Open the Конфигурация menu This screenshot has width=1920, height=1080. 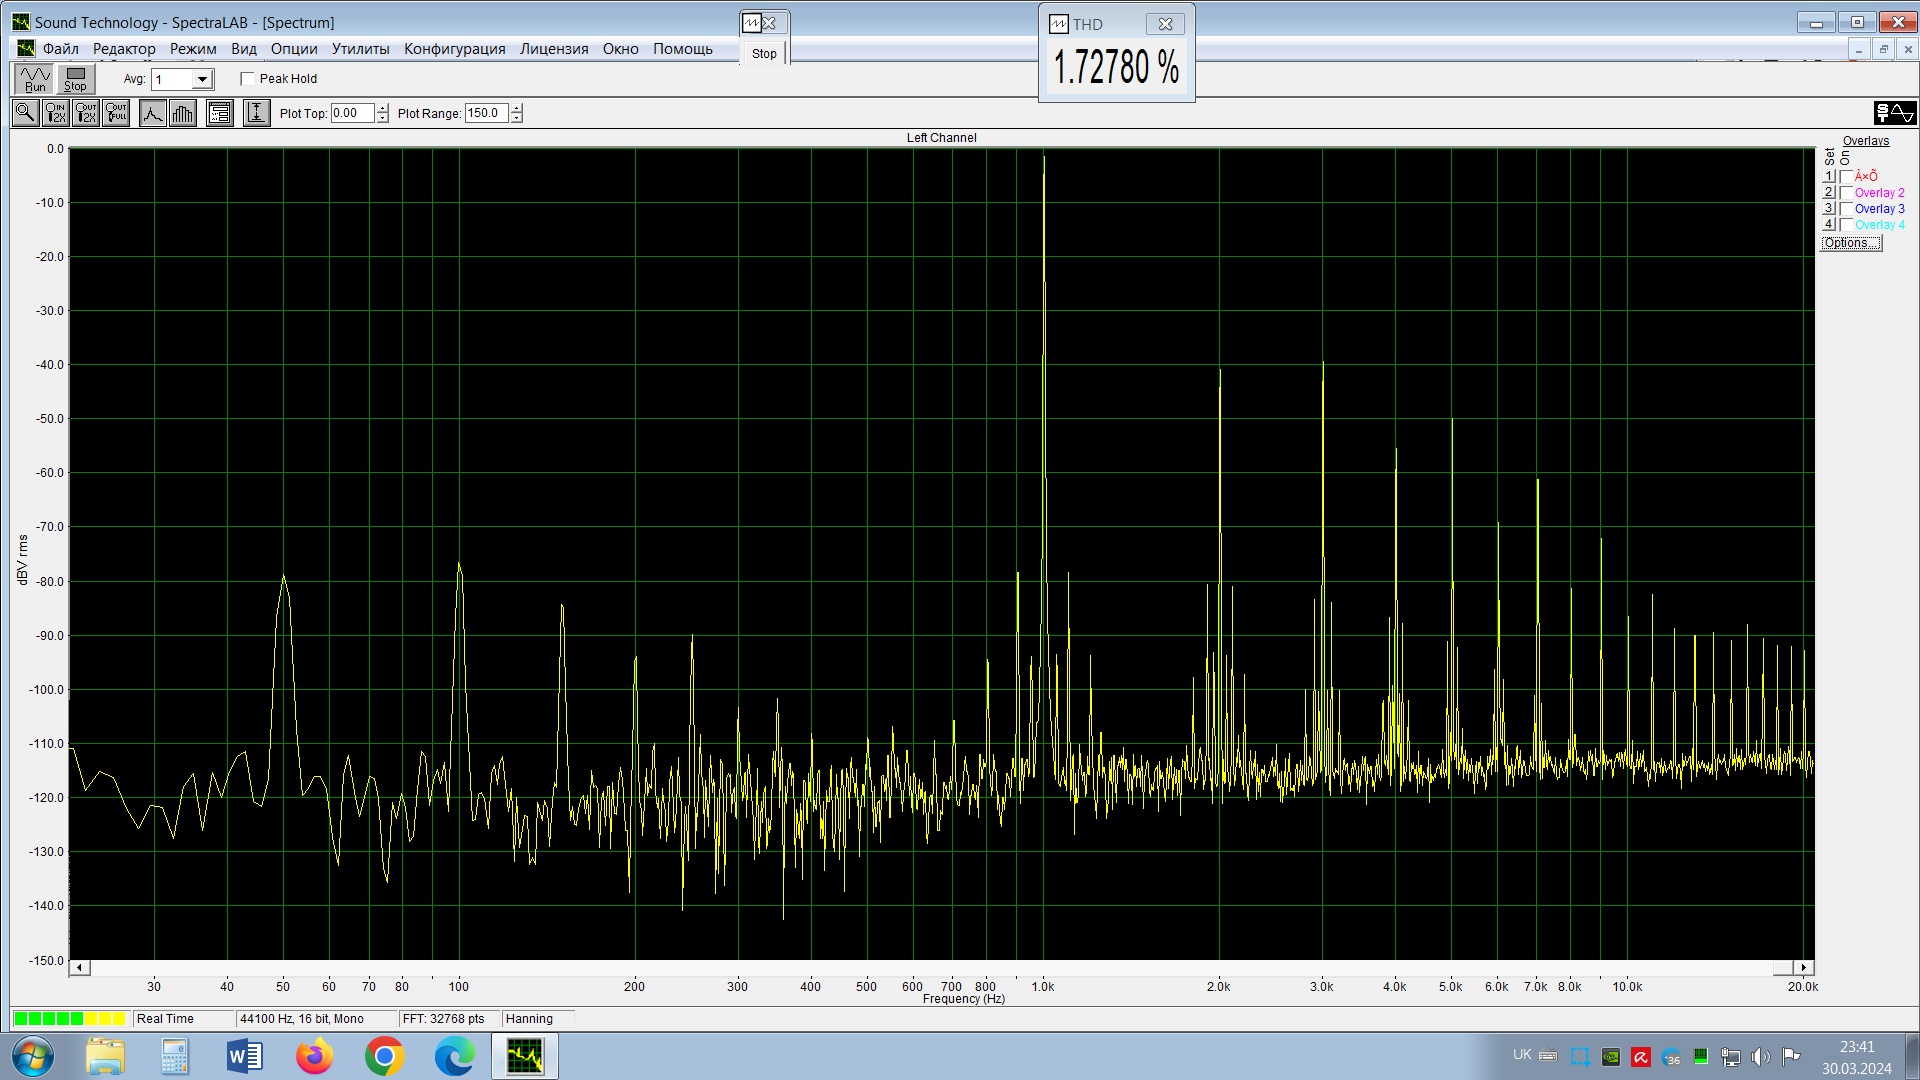click(x=454, y=49)
